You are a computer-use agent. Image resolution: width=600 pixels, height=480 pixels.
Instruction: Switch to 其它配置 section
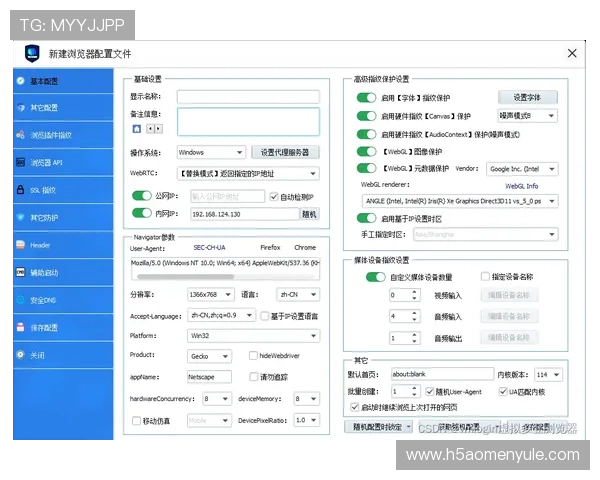(x=63, y=108)
